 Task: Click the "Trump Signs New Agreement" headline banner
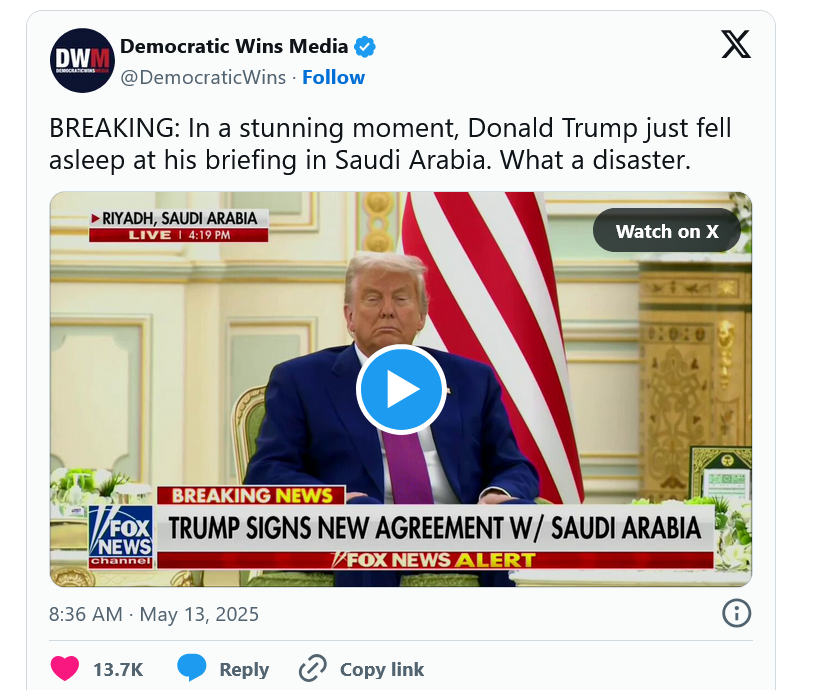tap(434, 527)
